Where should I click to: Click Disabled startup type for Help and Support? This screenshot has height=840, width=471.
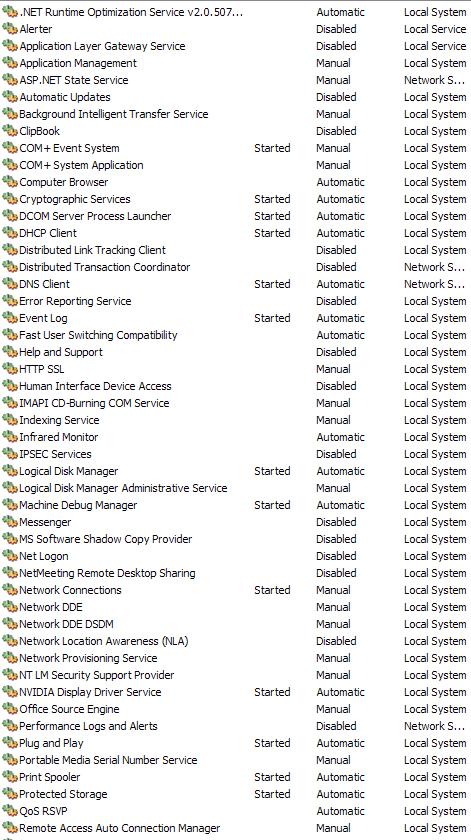pyautogui.click(x=336, y=352)
